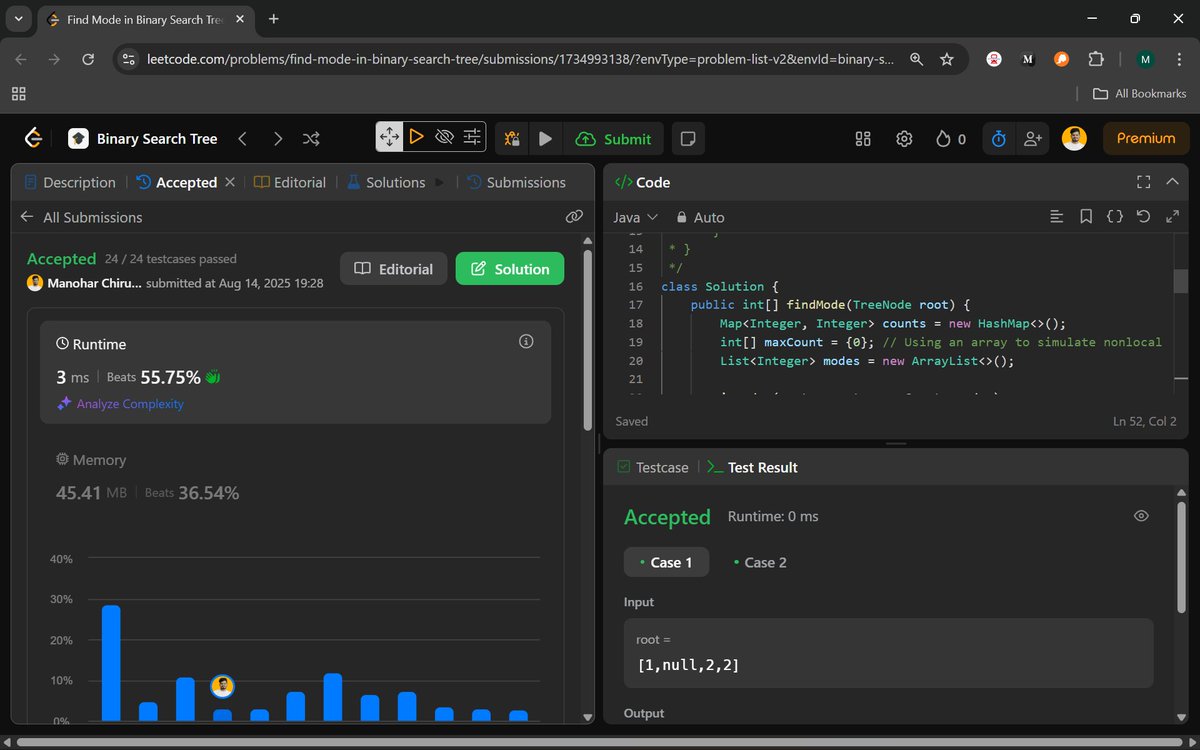Screen dimensions: 1200x750
Task: Open All Bookmarks folder
Action: pyautogui.click(x=1140, y=93)
